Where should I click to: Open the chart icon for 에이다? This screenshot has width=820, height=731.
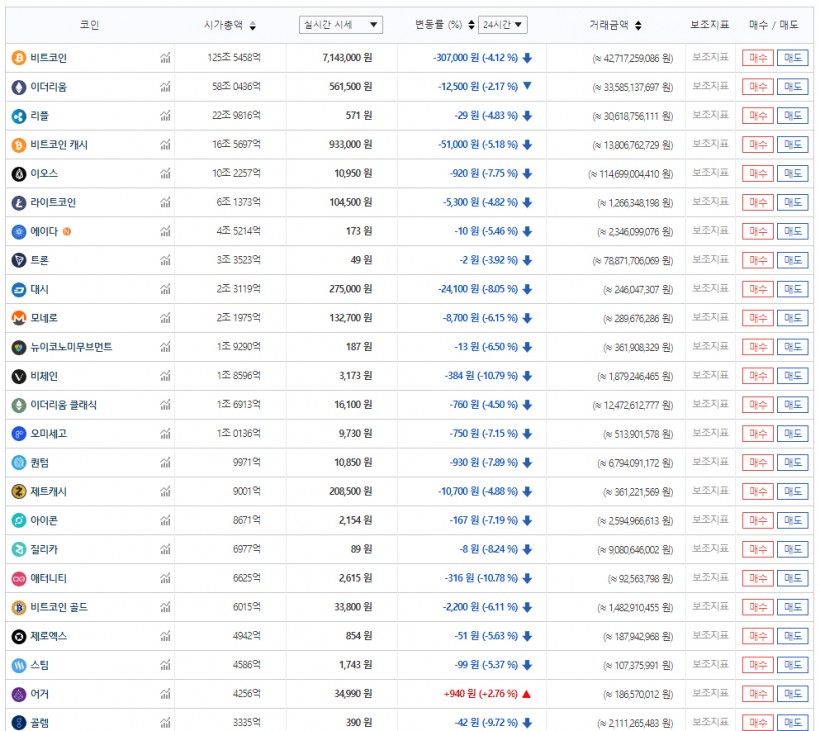click(x=165, y=231)
